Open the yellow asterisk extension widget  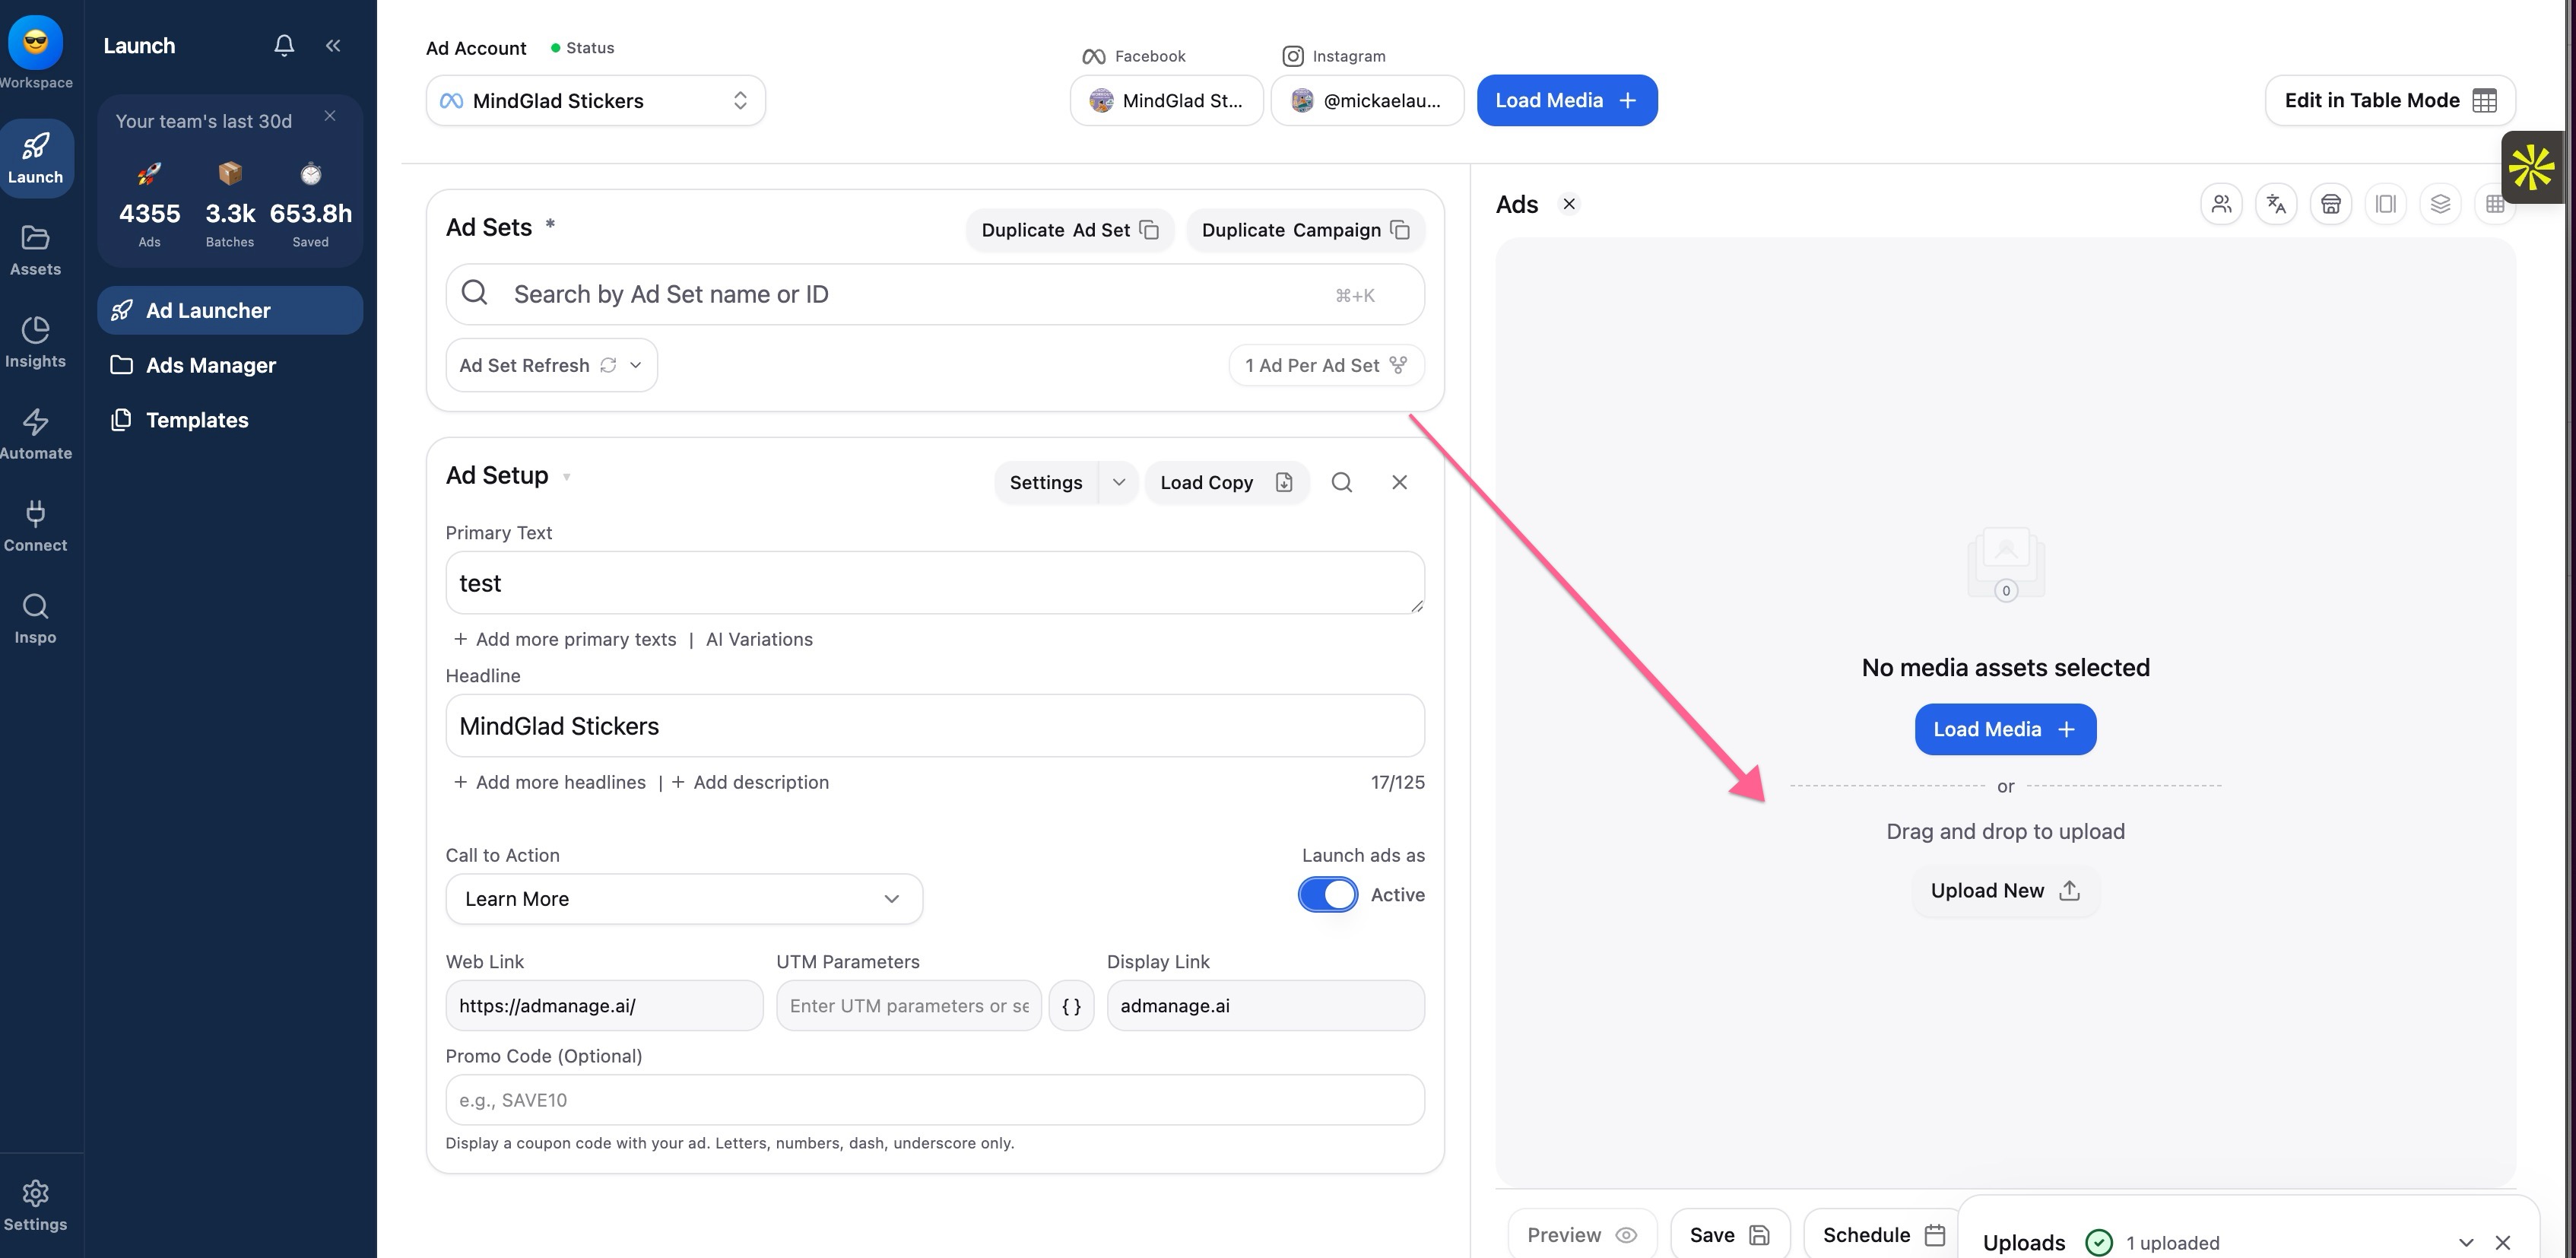[x=2532, y=167]
